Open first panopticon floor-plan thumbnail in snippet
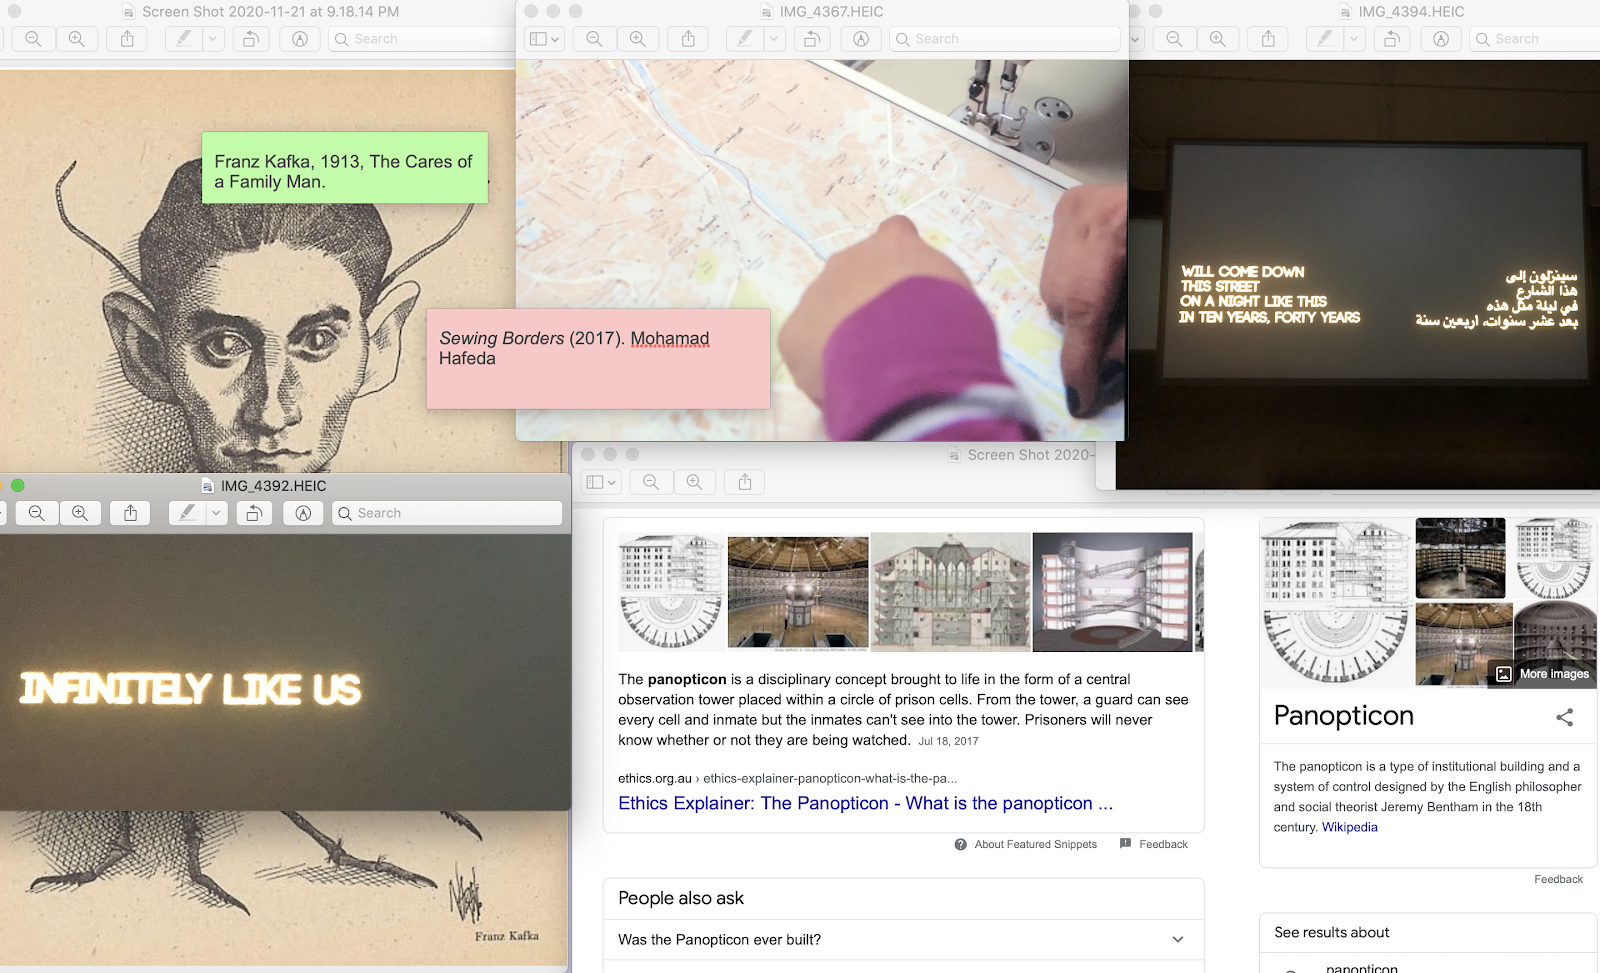1600x973 pixels. point(671,592)
